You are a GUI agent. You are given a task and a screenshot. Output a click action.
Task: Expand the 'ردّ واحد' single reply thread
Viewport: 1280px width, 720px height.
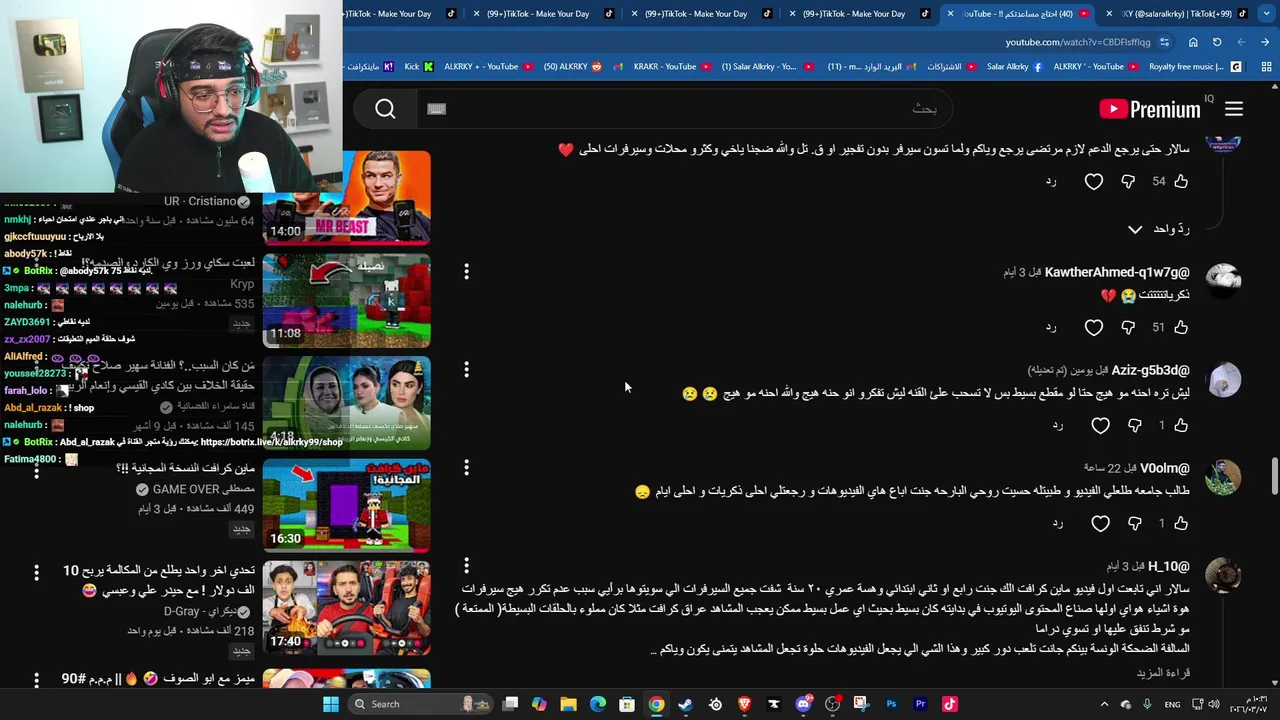point(1158,229)
